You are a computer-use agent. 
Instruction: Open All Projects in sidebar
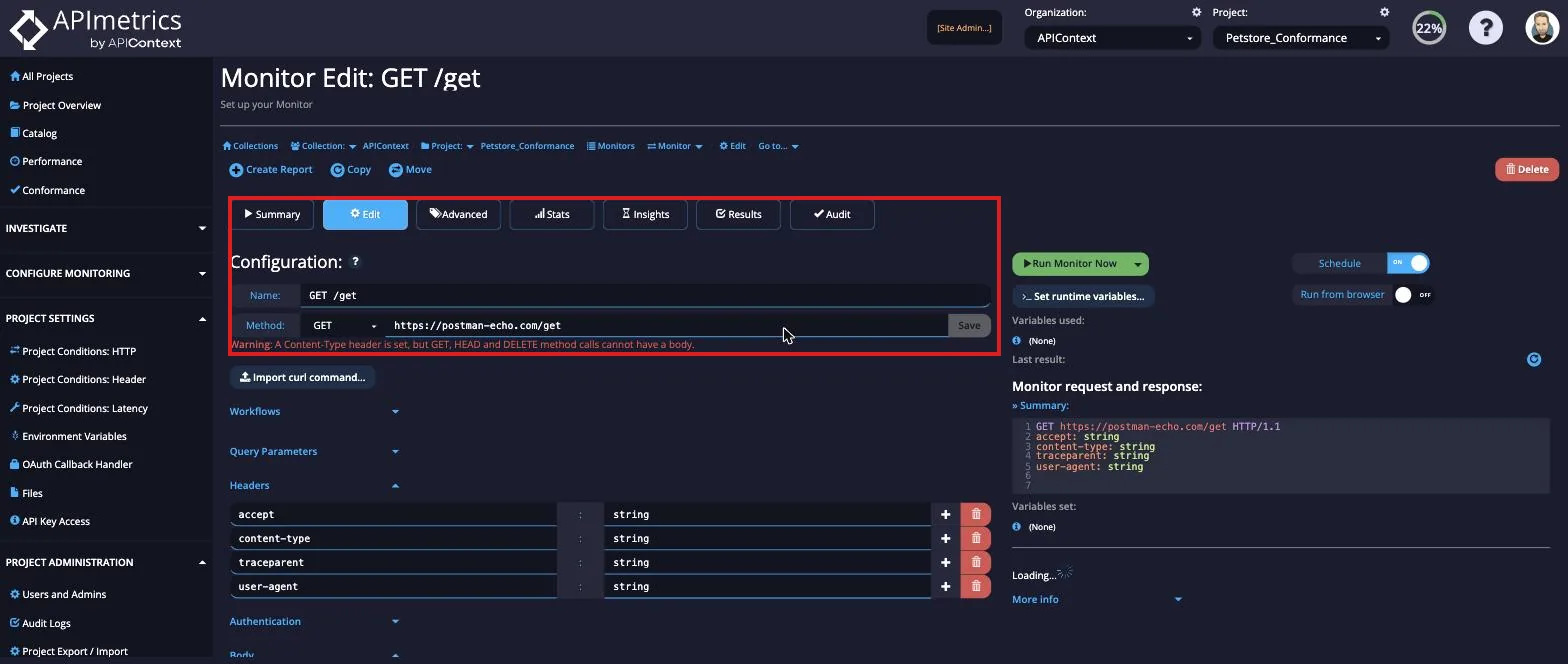[x=41, y=76]
